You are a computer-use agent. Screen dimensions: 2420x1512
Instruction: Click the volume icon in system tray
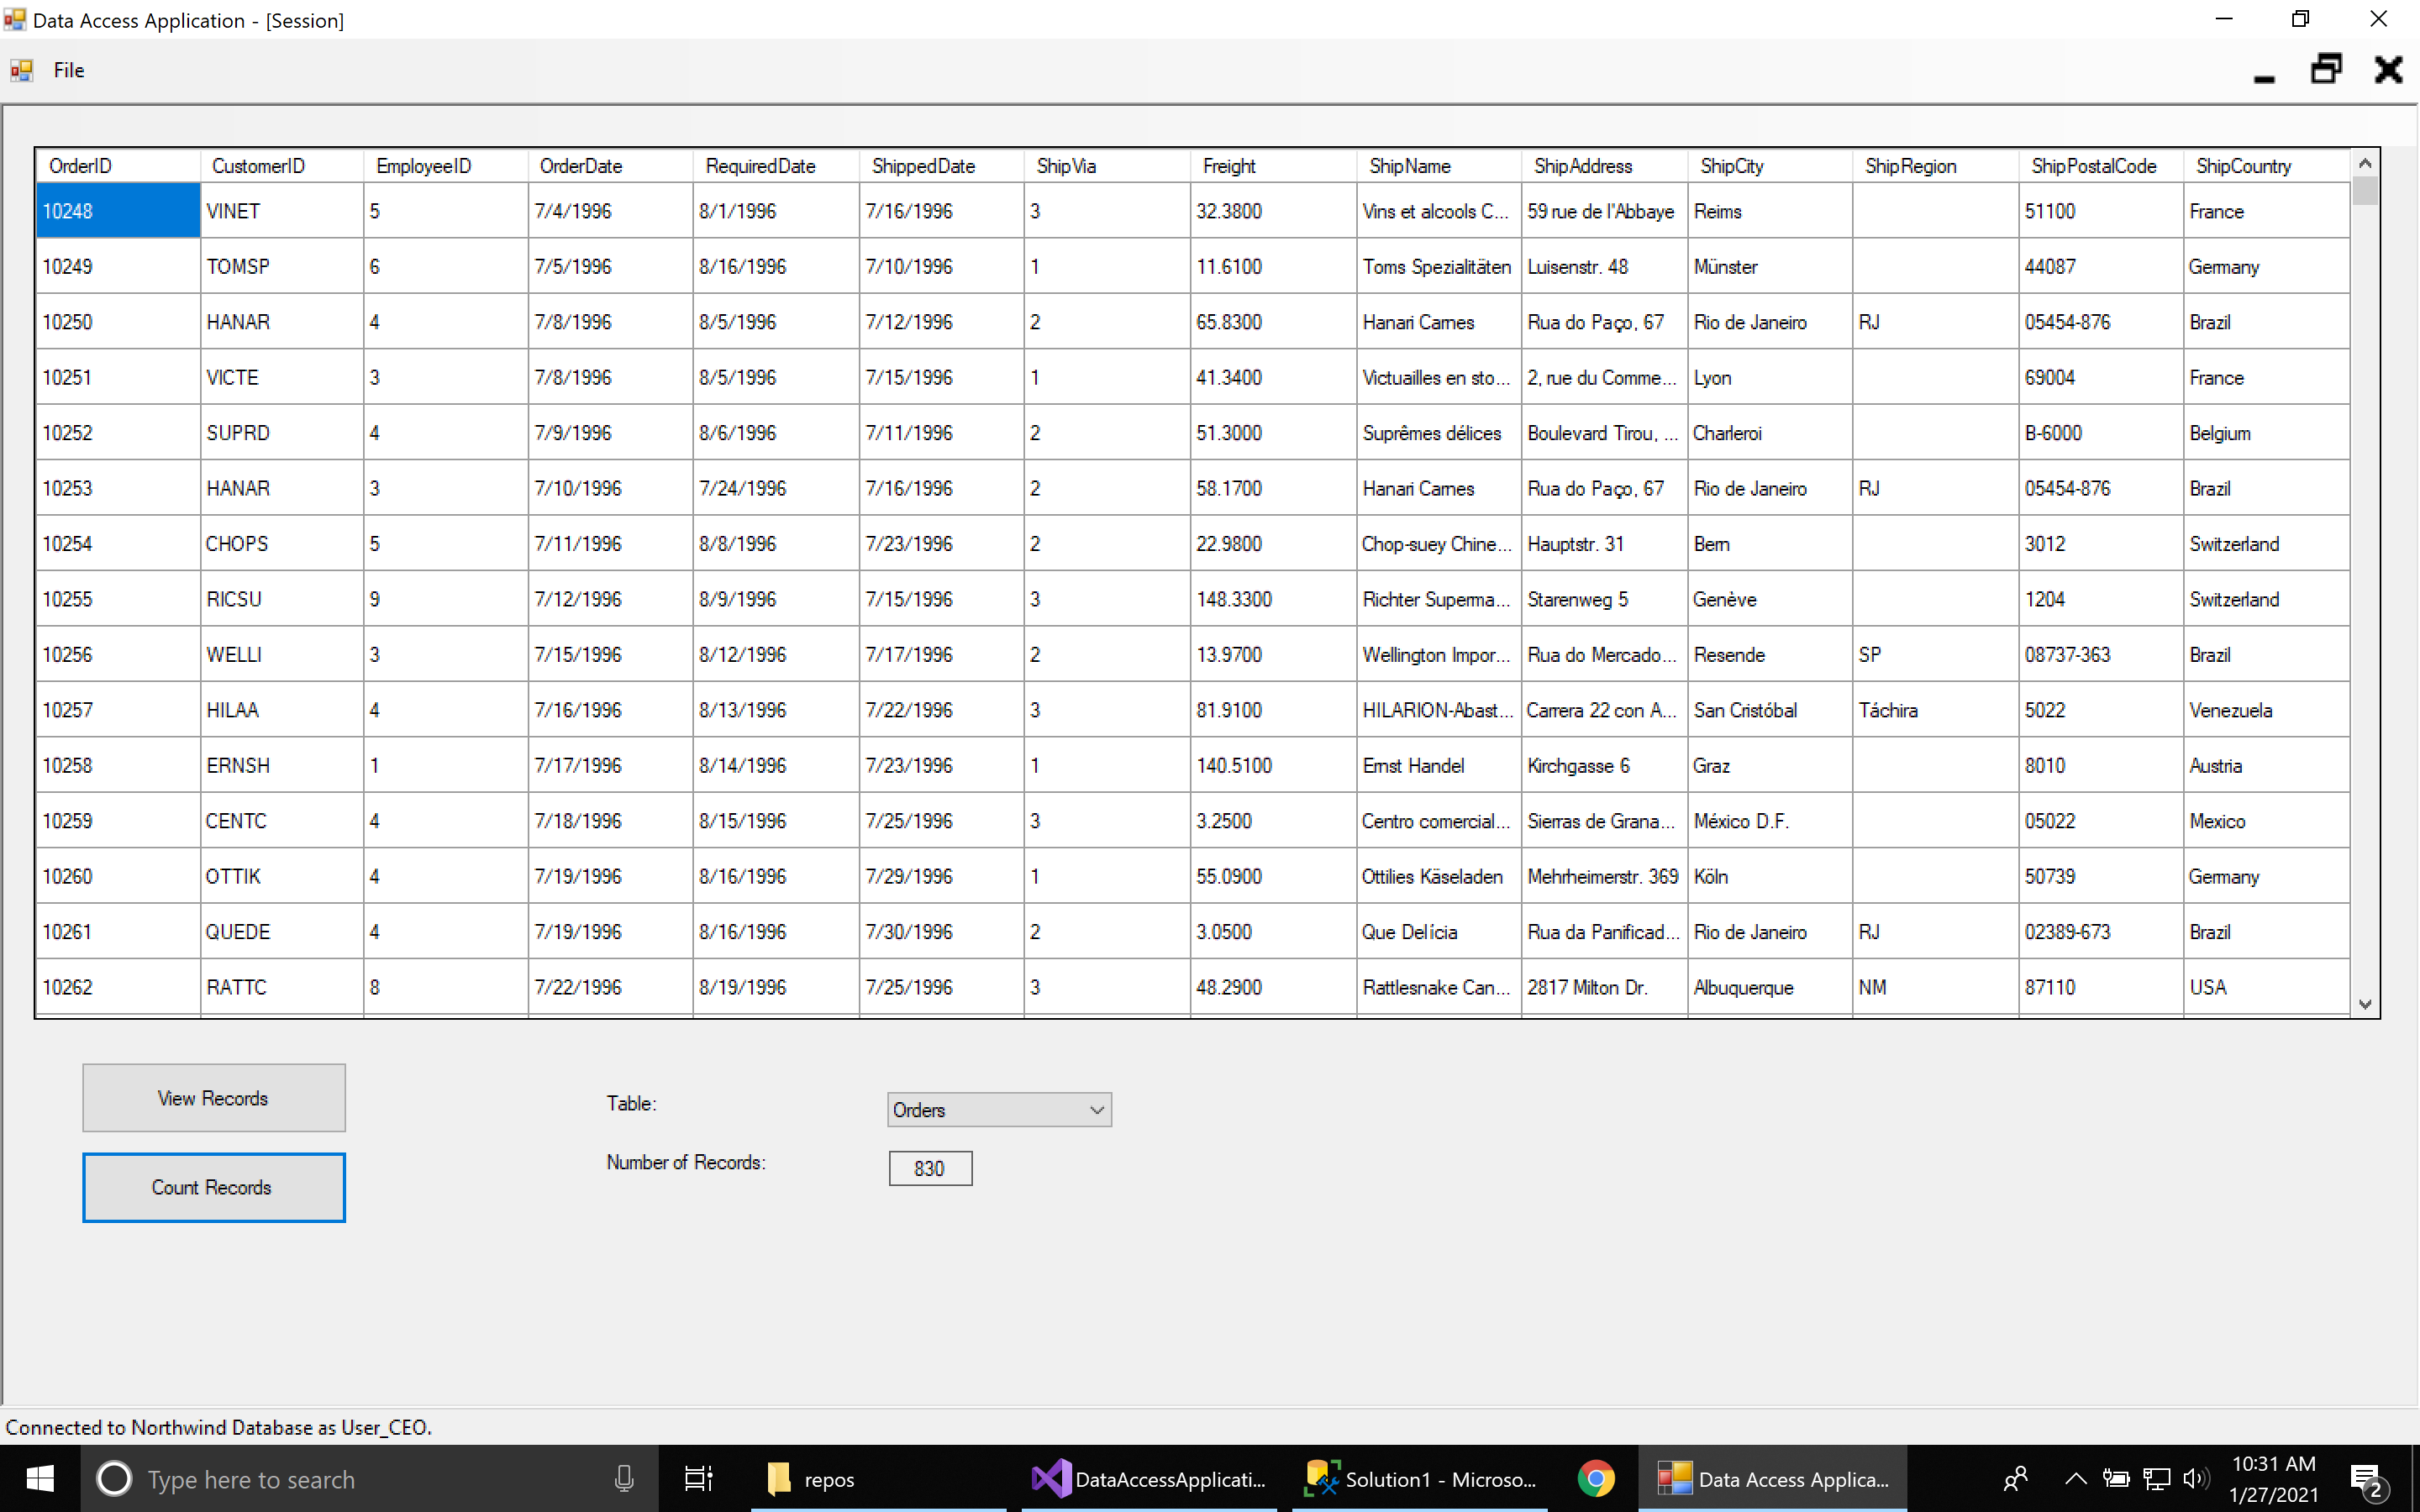coord(2195,1478)
